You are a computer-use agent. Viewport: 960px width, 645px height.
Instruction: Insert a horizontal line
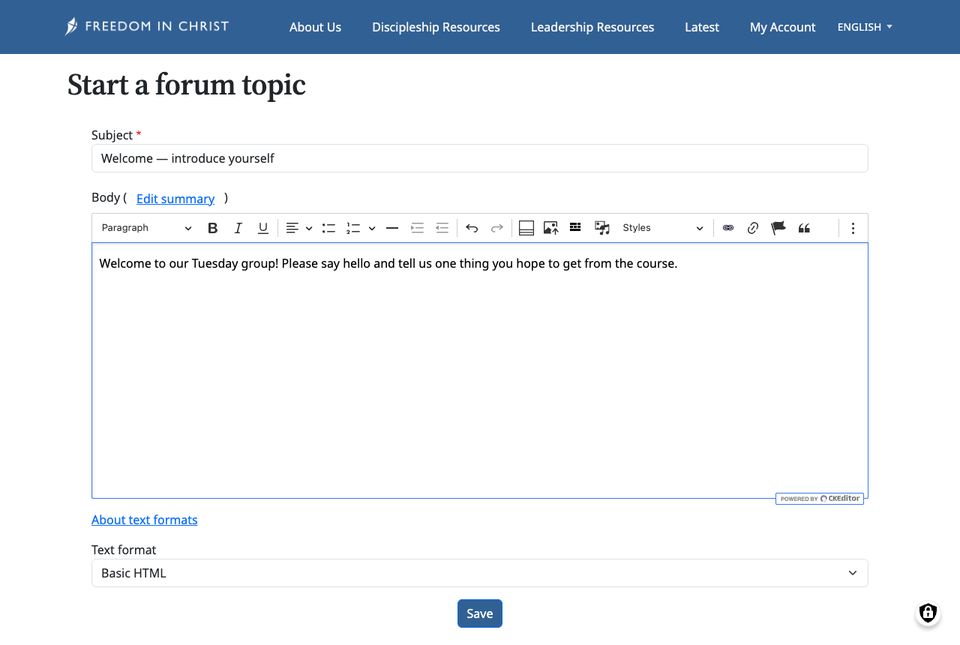(x=392, y=228)
